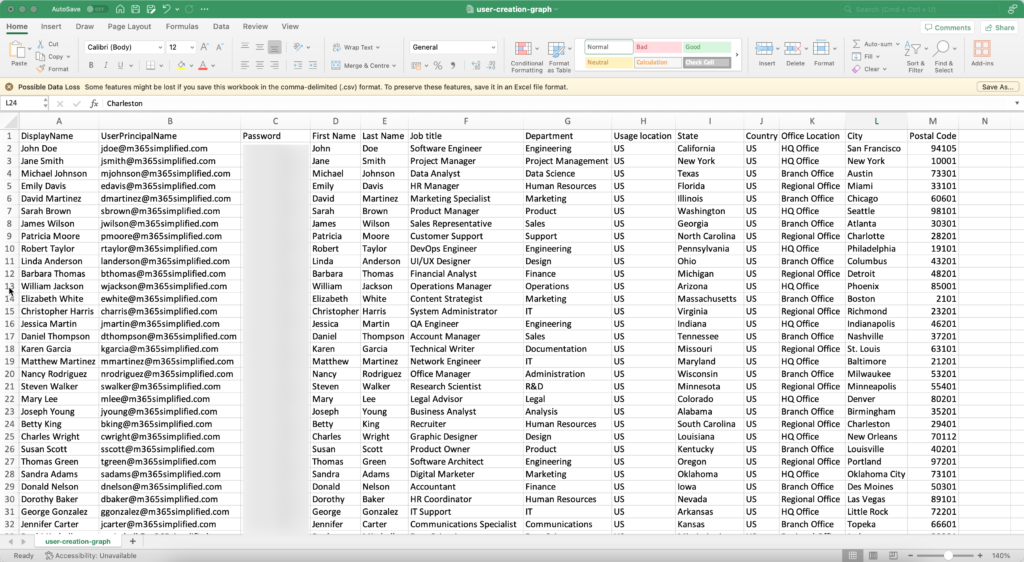Image resolution: width=1024 pixels, height=562 pixels.
Task: Open the General number format dropdown
Action: (493, 47)
